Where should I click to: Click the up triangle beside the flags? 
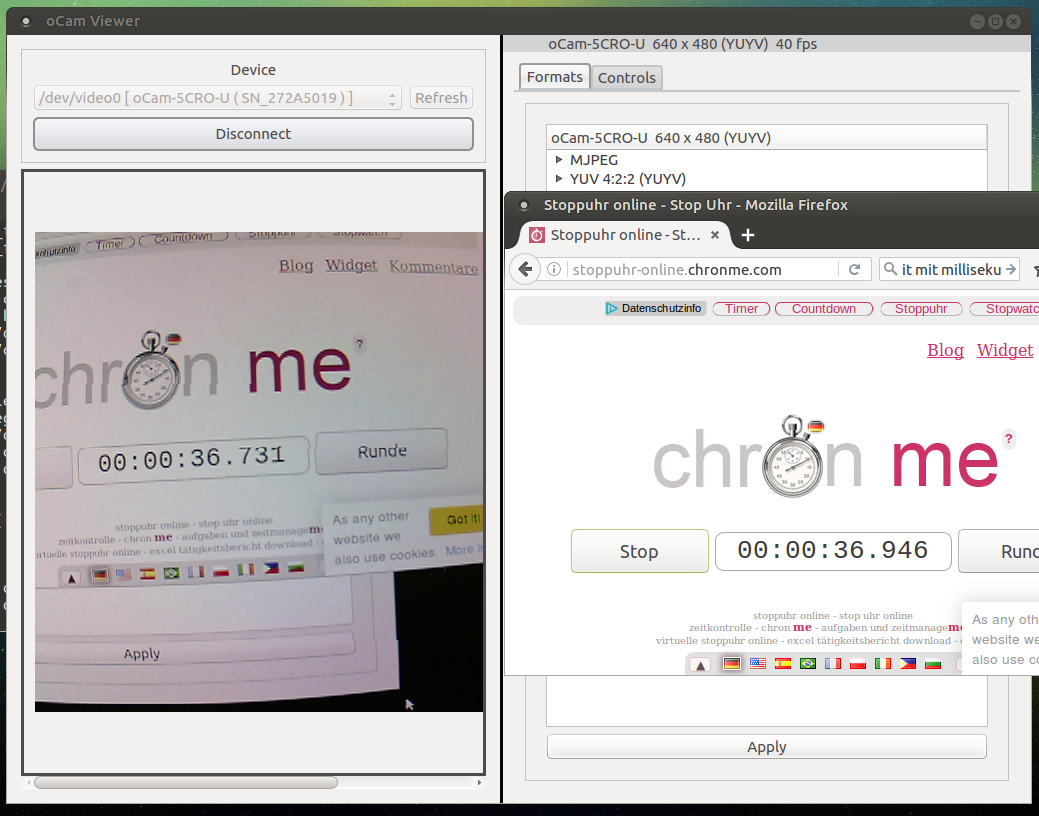click(x=700, y=664)
